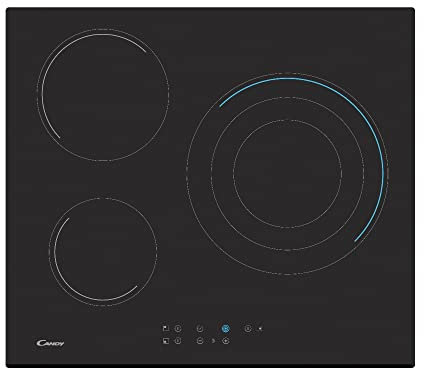
Task: Click the indicator between minus and plus
Action: pos(213,341)
